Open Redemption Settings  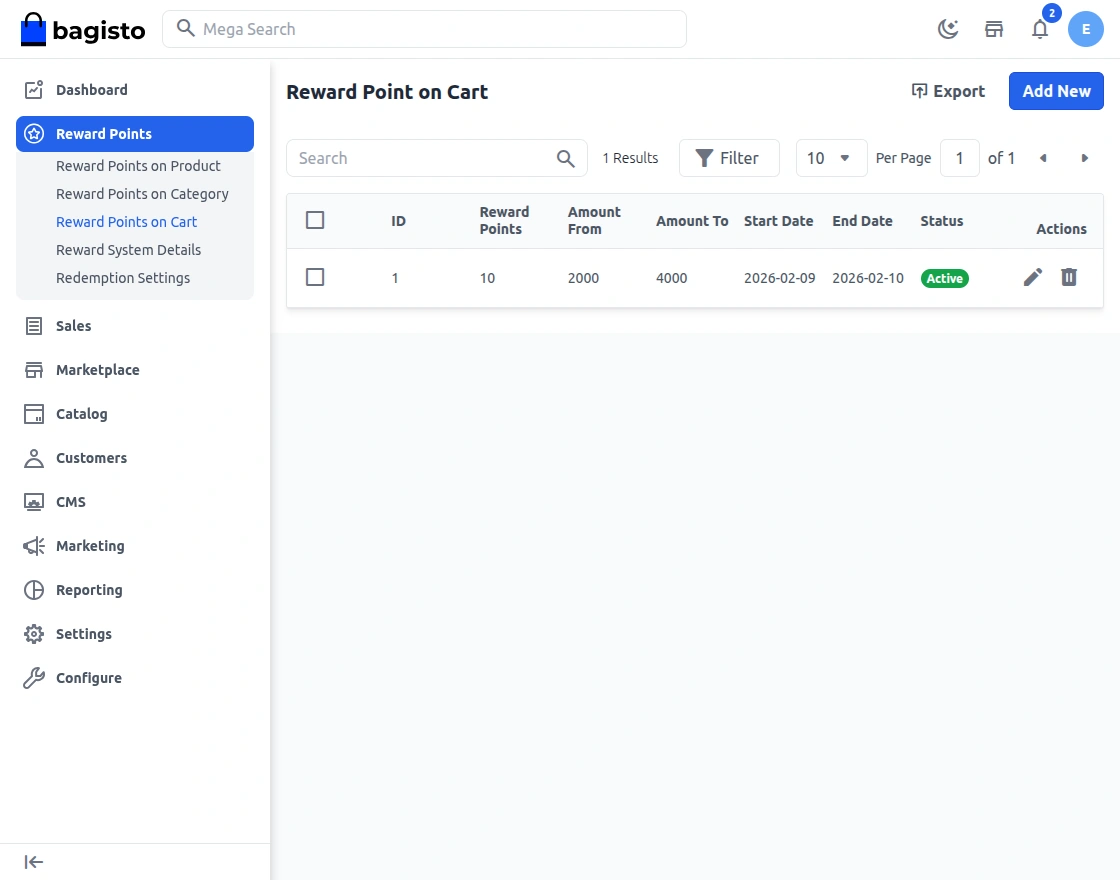[123, 278]
